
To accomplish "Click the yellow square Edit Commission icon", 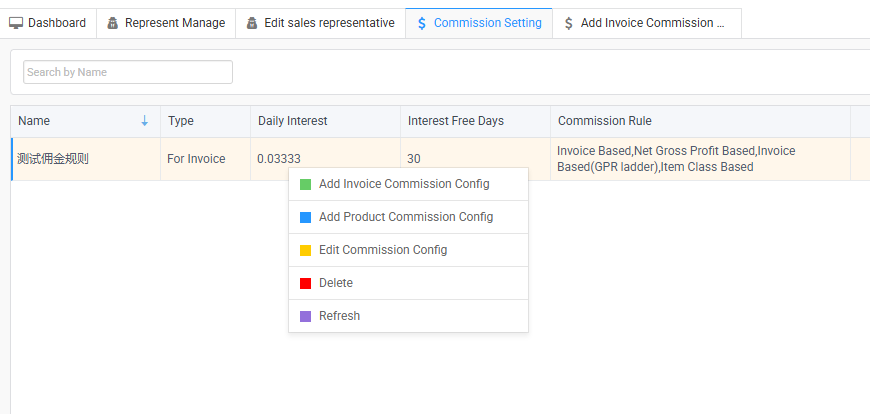I will coord(306,250).
